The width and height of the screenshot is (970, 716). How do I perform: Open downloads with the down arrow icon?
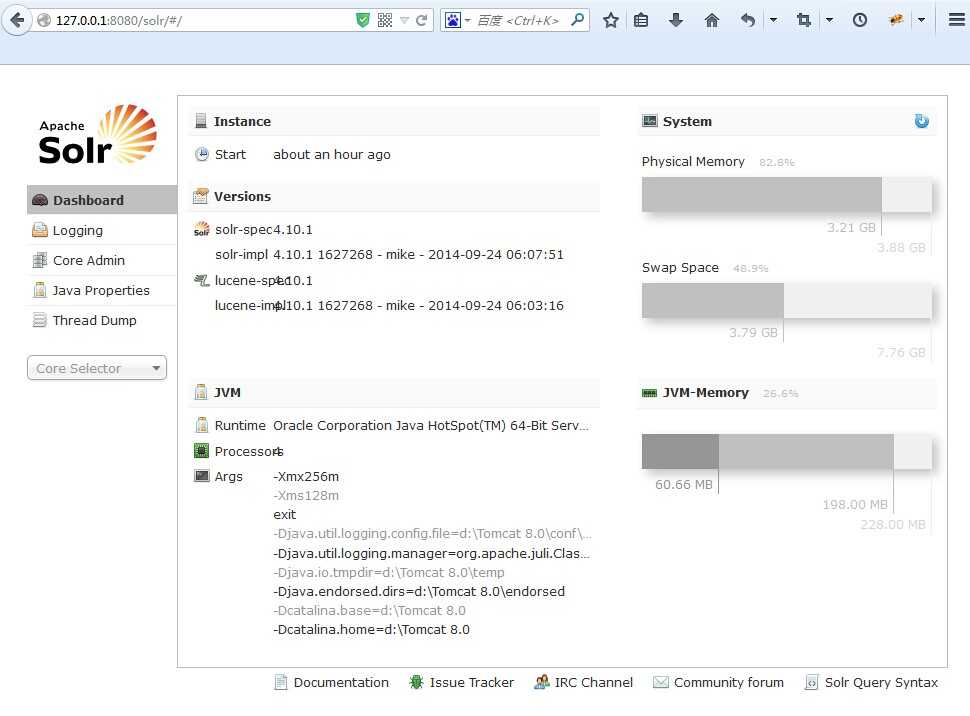click(x=676, y=20)
